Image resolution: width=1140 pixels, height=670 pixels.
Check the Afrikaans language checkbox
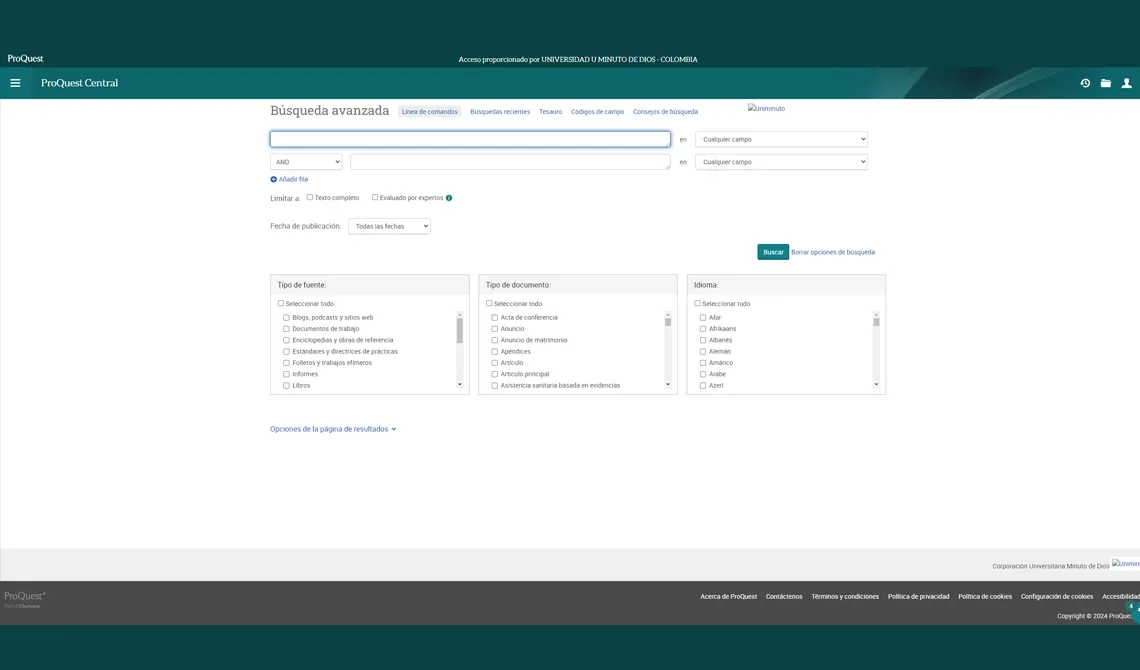(x=703, y=329)
